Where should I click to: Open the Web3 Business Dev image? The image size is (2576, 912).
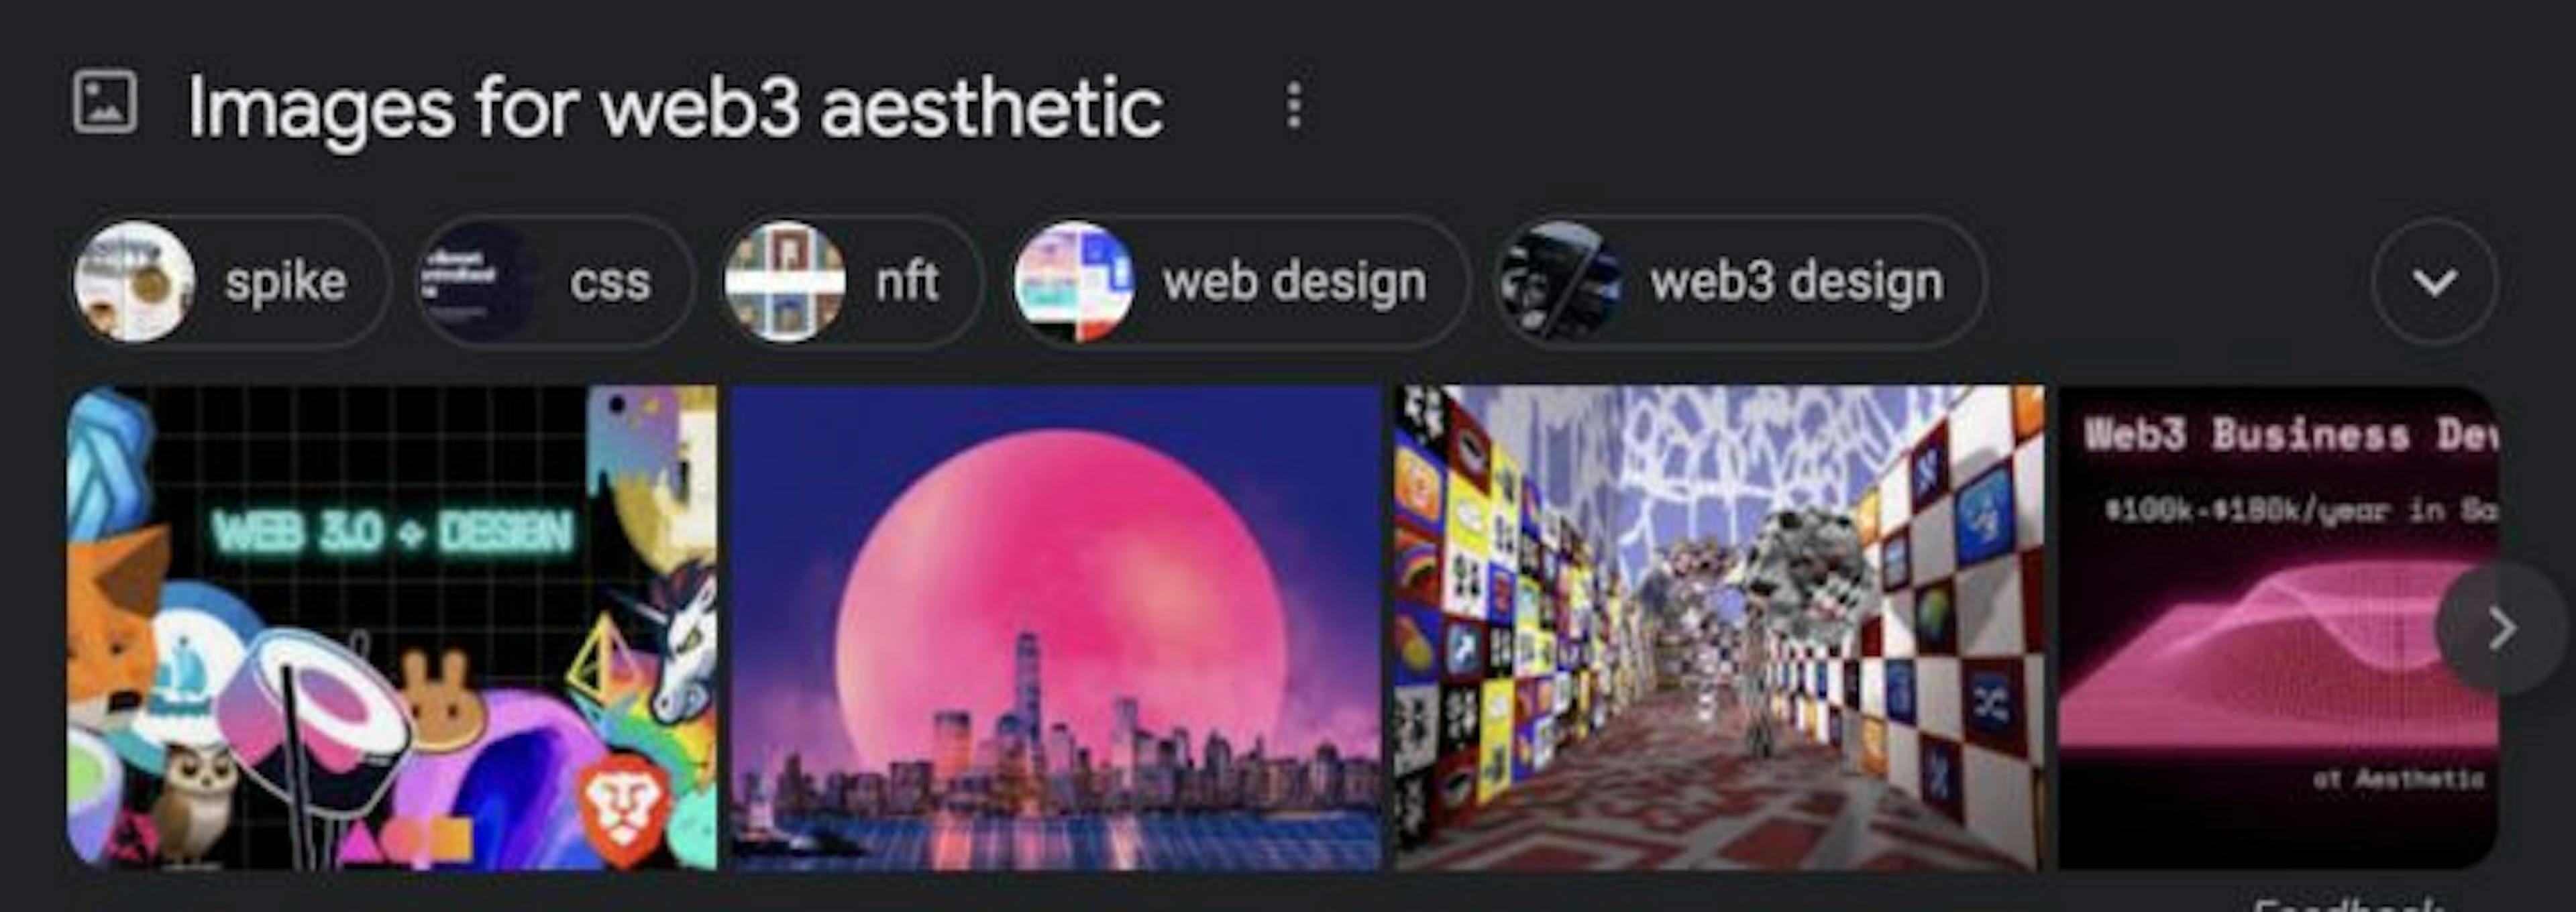pyautogui.click(x=2278, y=628)
